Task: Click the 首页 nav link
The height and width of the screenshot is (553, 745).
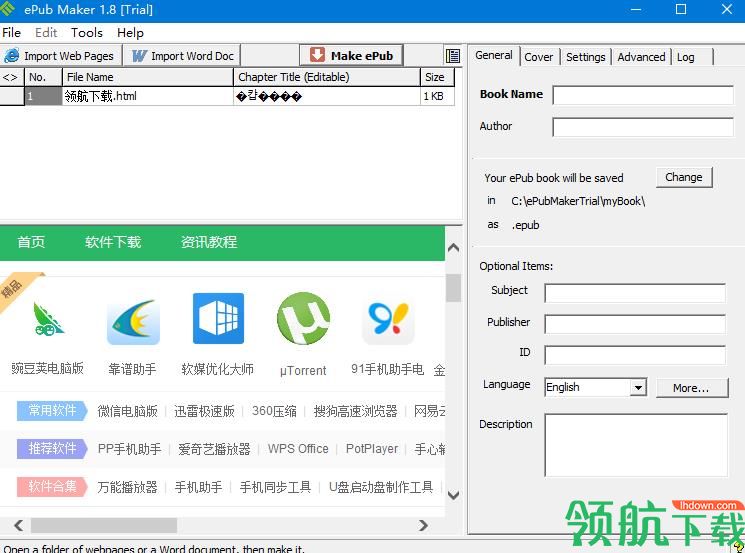Action: [x=31, y=242]
